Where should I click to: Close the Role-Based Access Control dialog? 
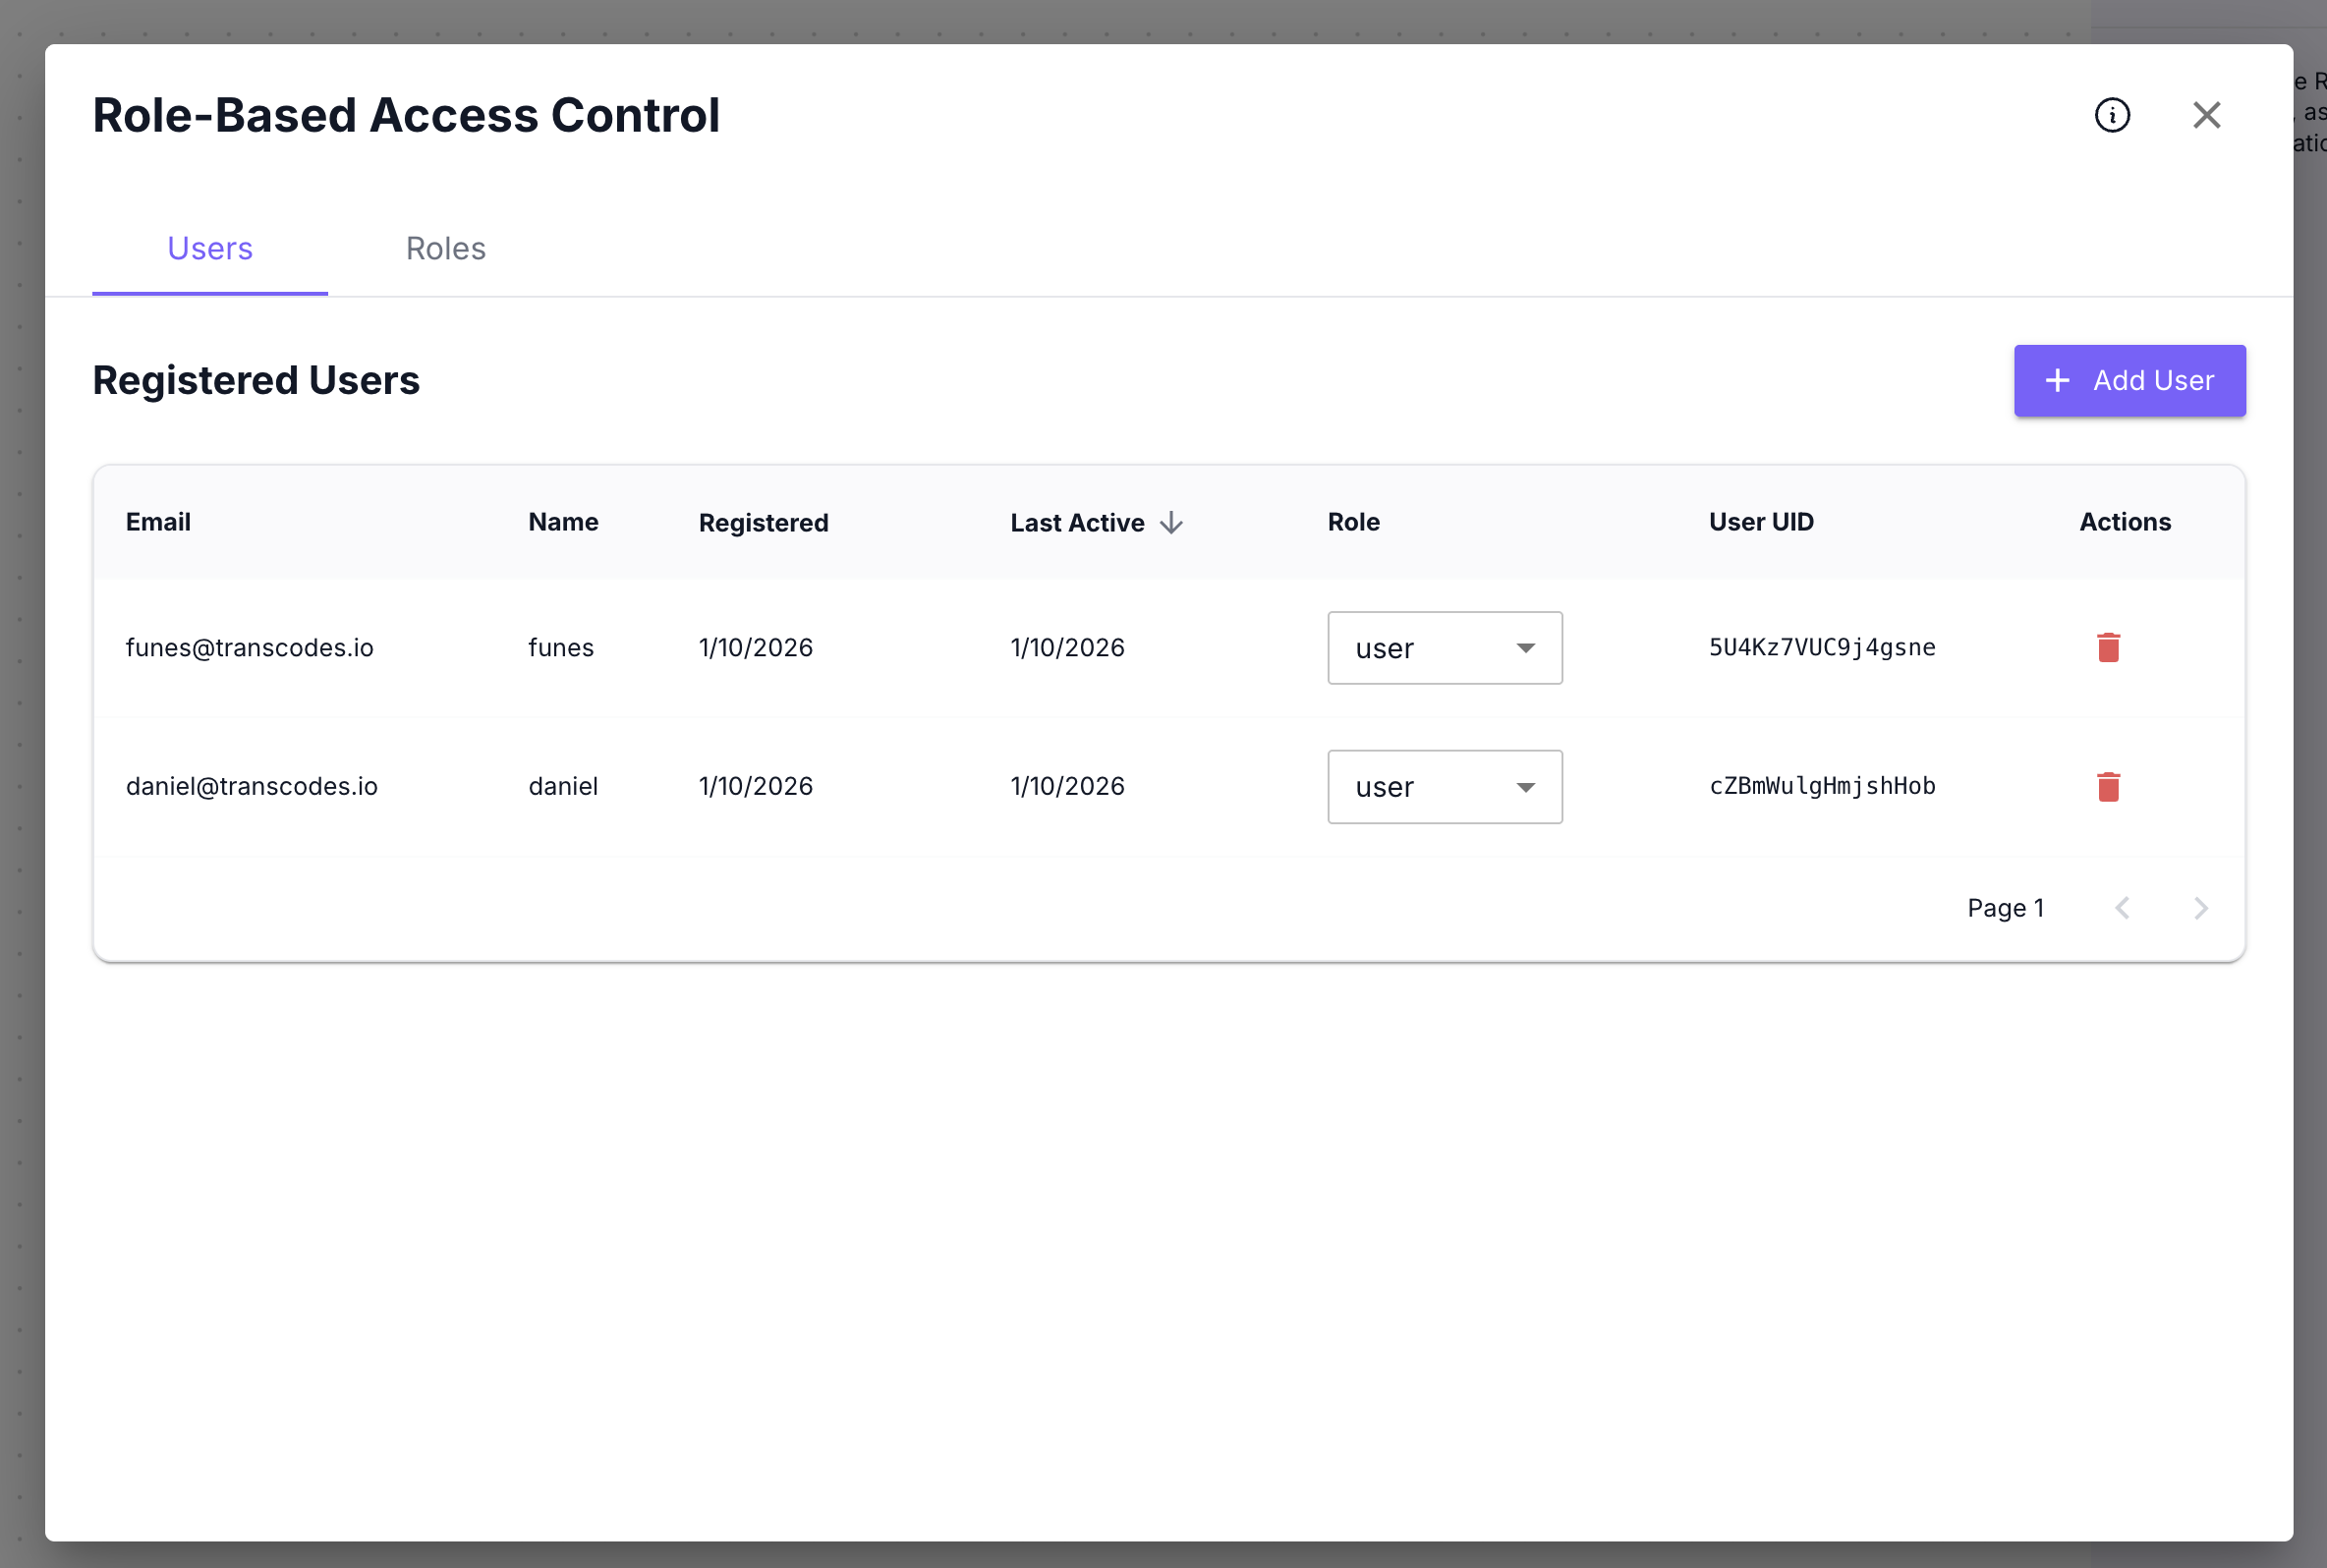tap(2206, 115)
